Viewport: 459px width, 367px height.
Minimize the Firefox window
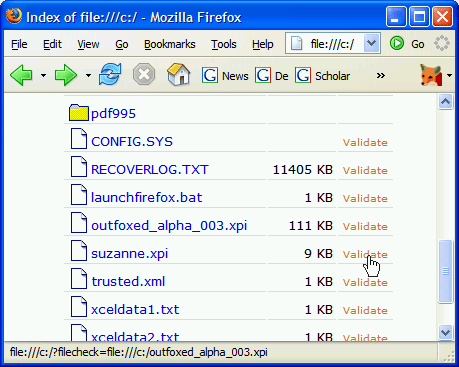click(396, 16)
